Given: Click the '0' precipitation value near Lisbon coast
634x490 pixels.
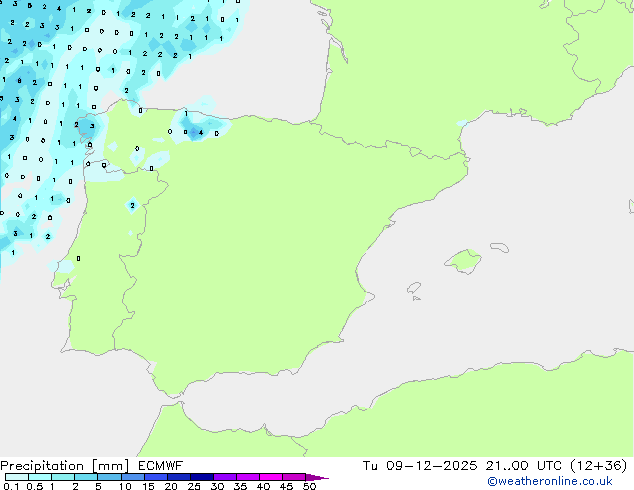Looking at the screenshot, I should tap(78, 258).
